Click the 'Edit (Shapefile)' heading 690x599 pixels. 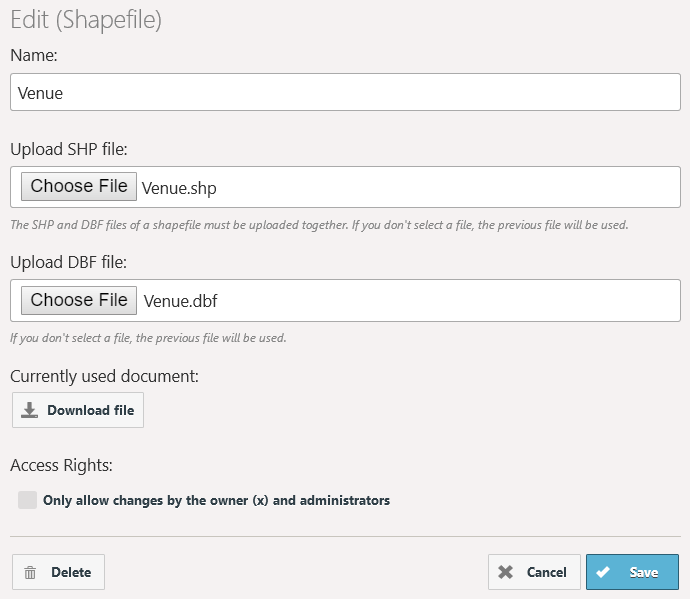pyautogui.click(x=86, y=20)
